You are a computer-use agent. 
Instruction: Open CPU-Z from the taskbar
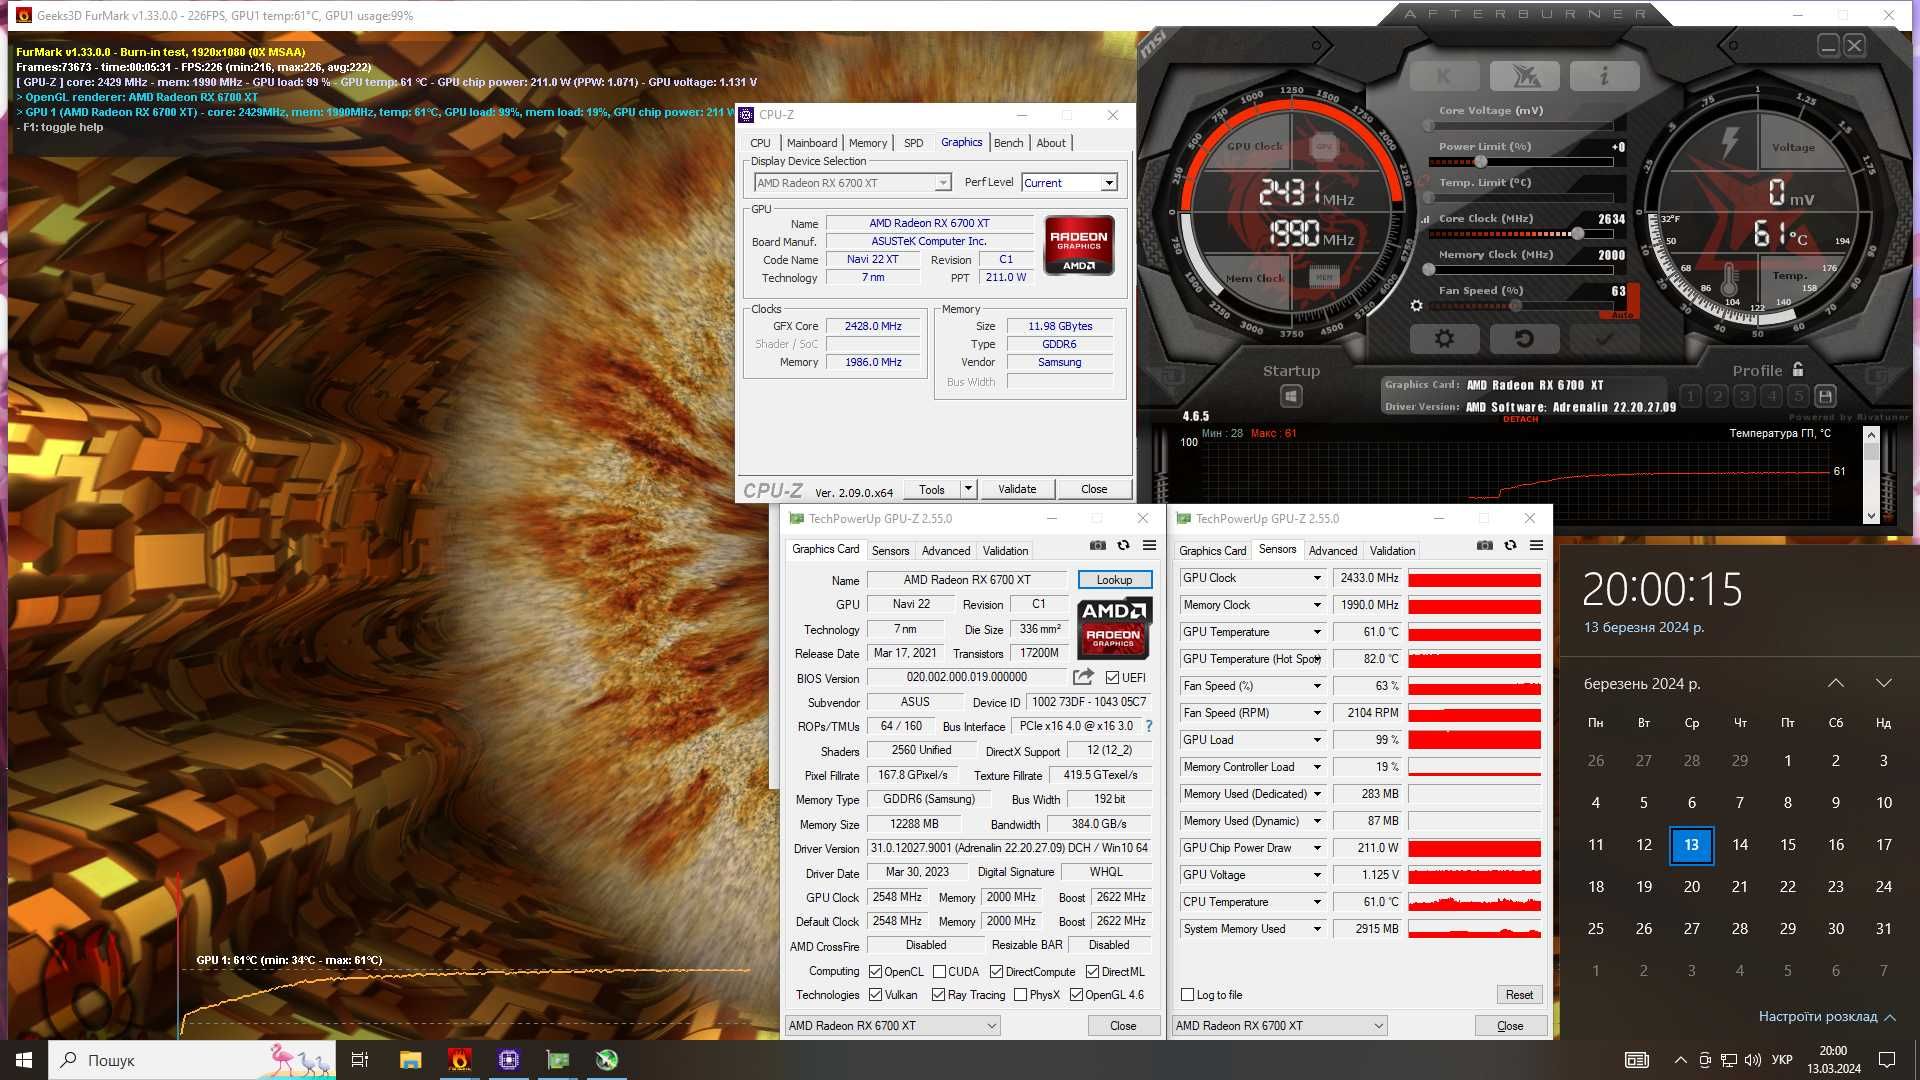tap(508, 1060)
